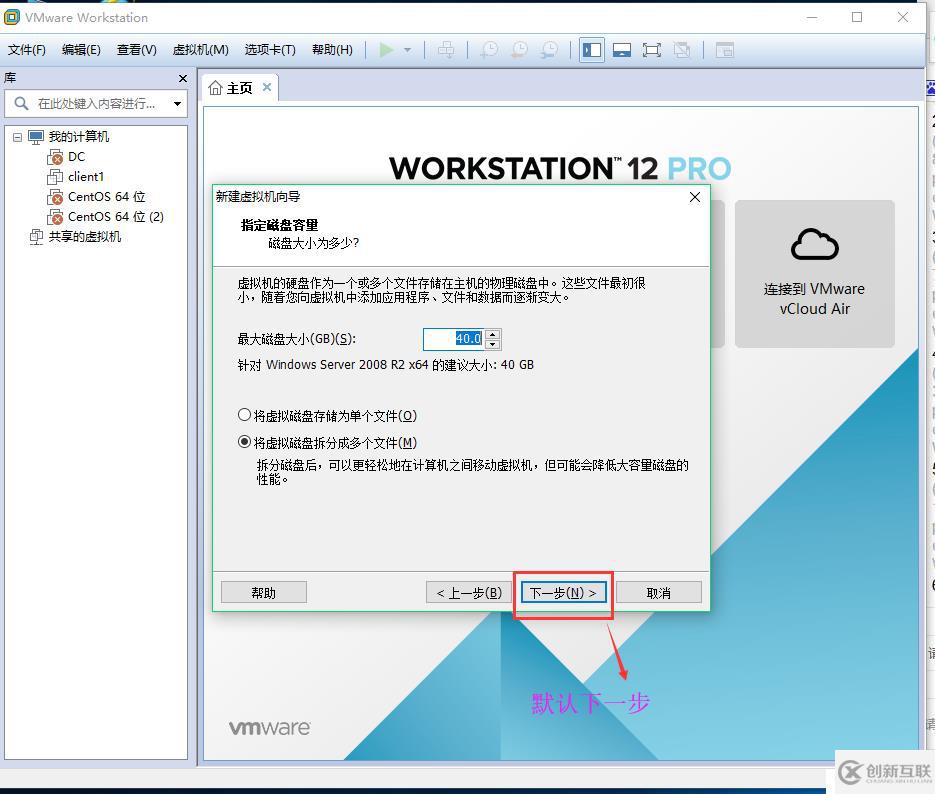Click the magnifier icon in library search
This screenshot has height=794, width=935.
point(21,104)
